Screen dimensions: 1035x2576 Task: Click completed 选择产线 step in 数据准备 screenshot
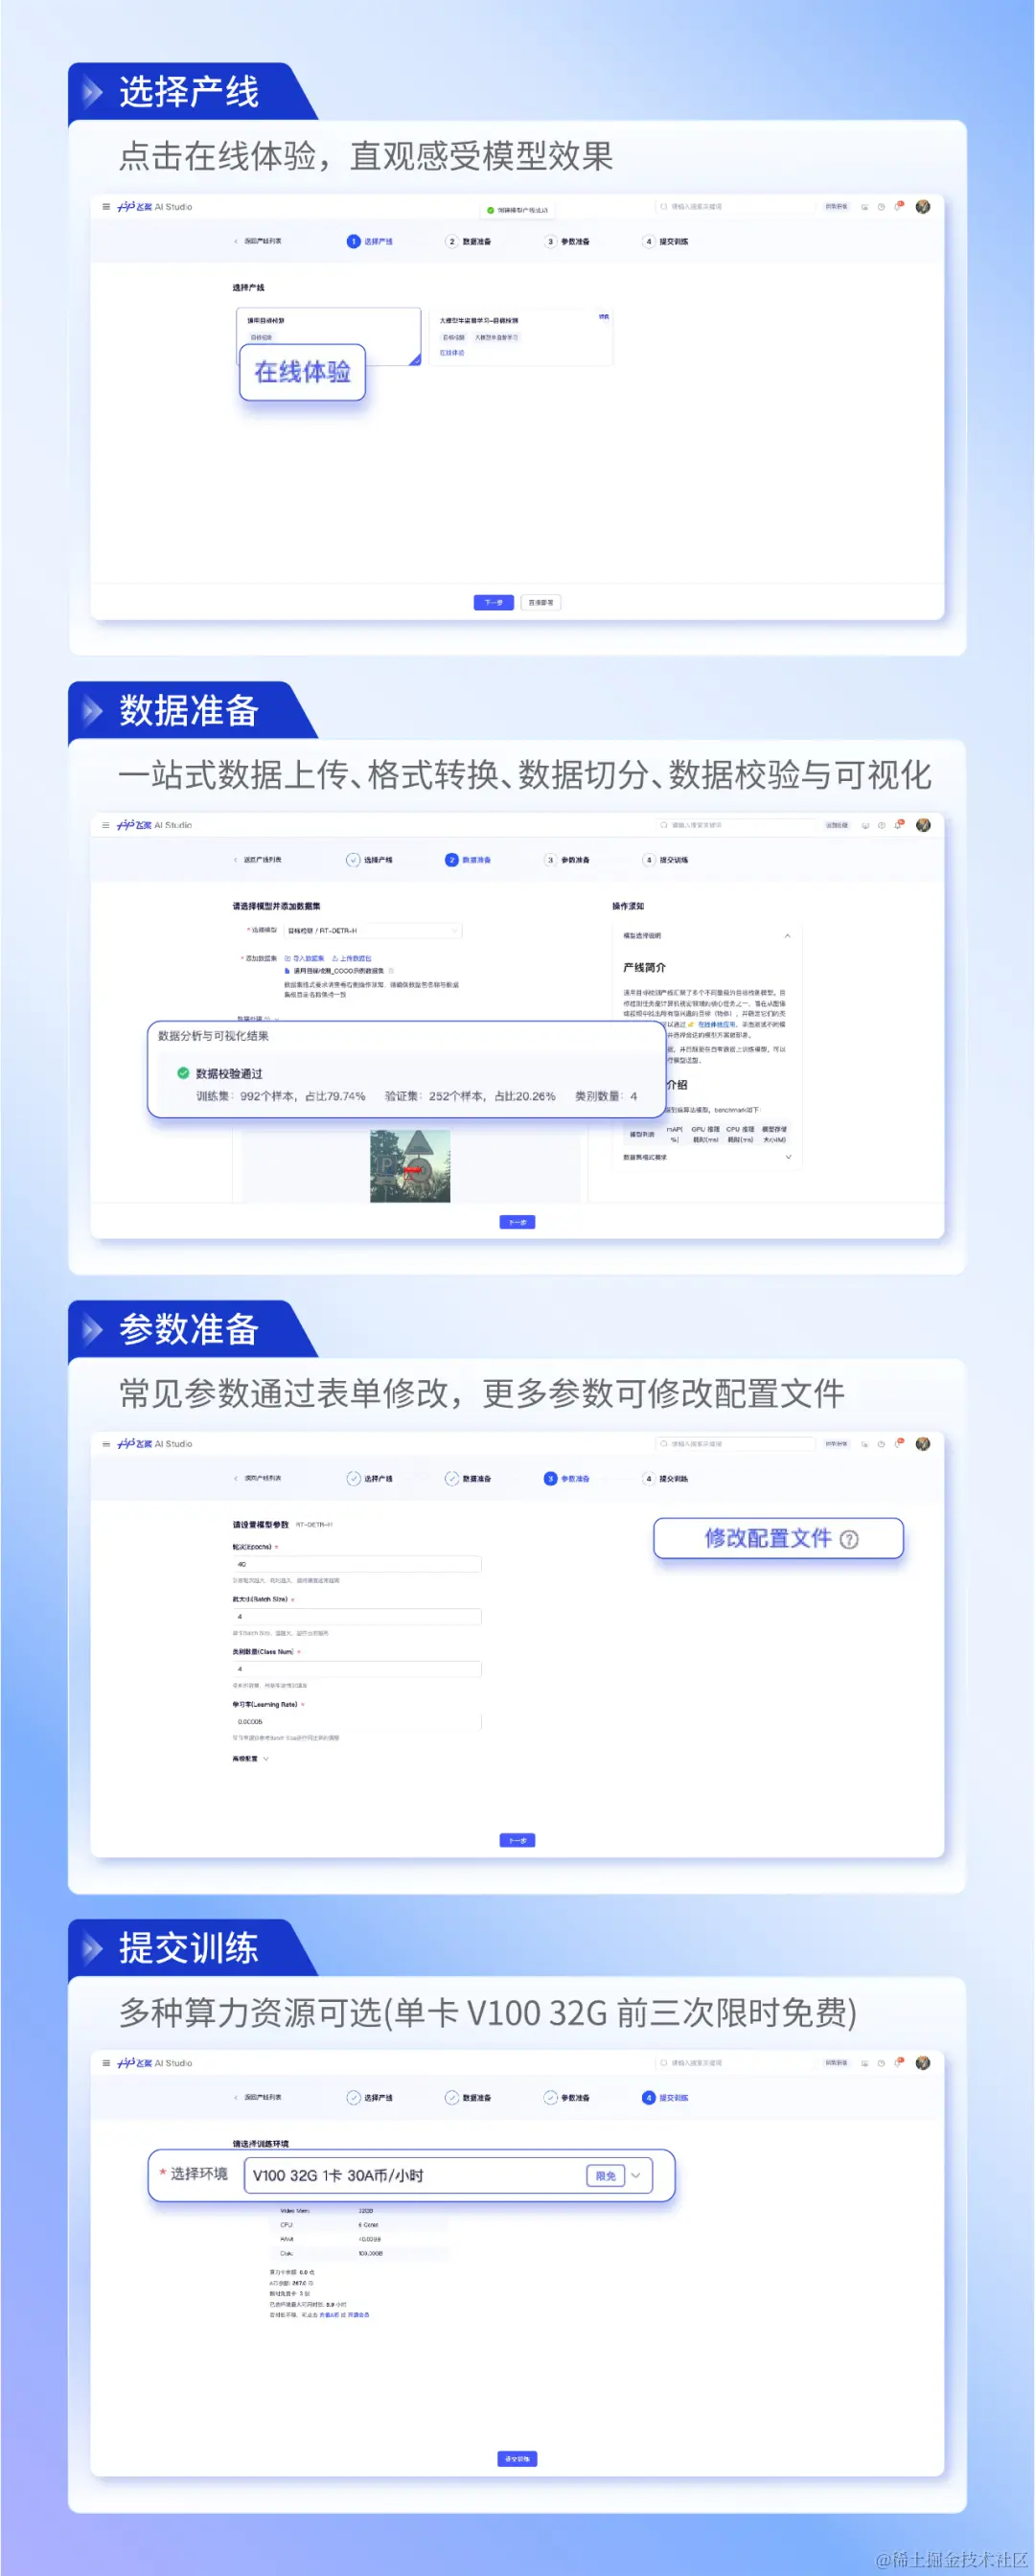[x=370, y=860]
